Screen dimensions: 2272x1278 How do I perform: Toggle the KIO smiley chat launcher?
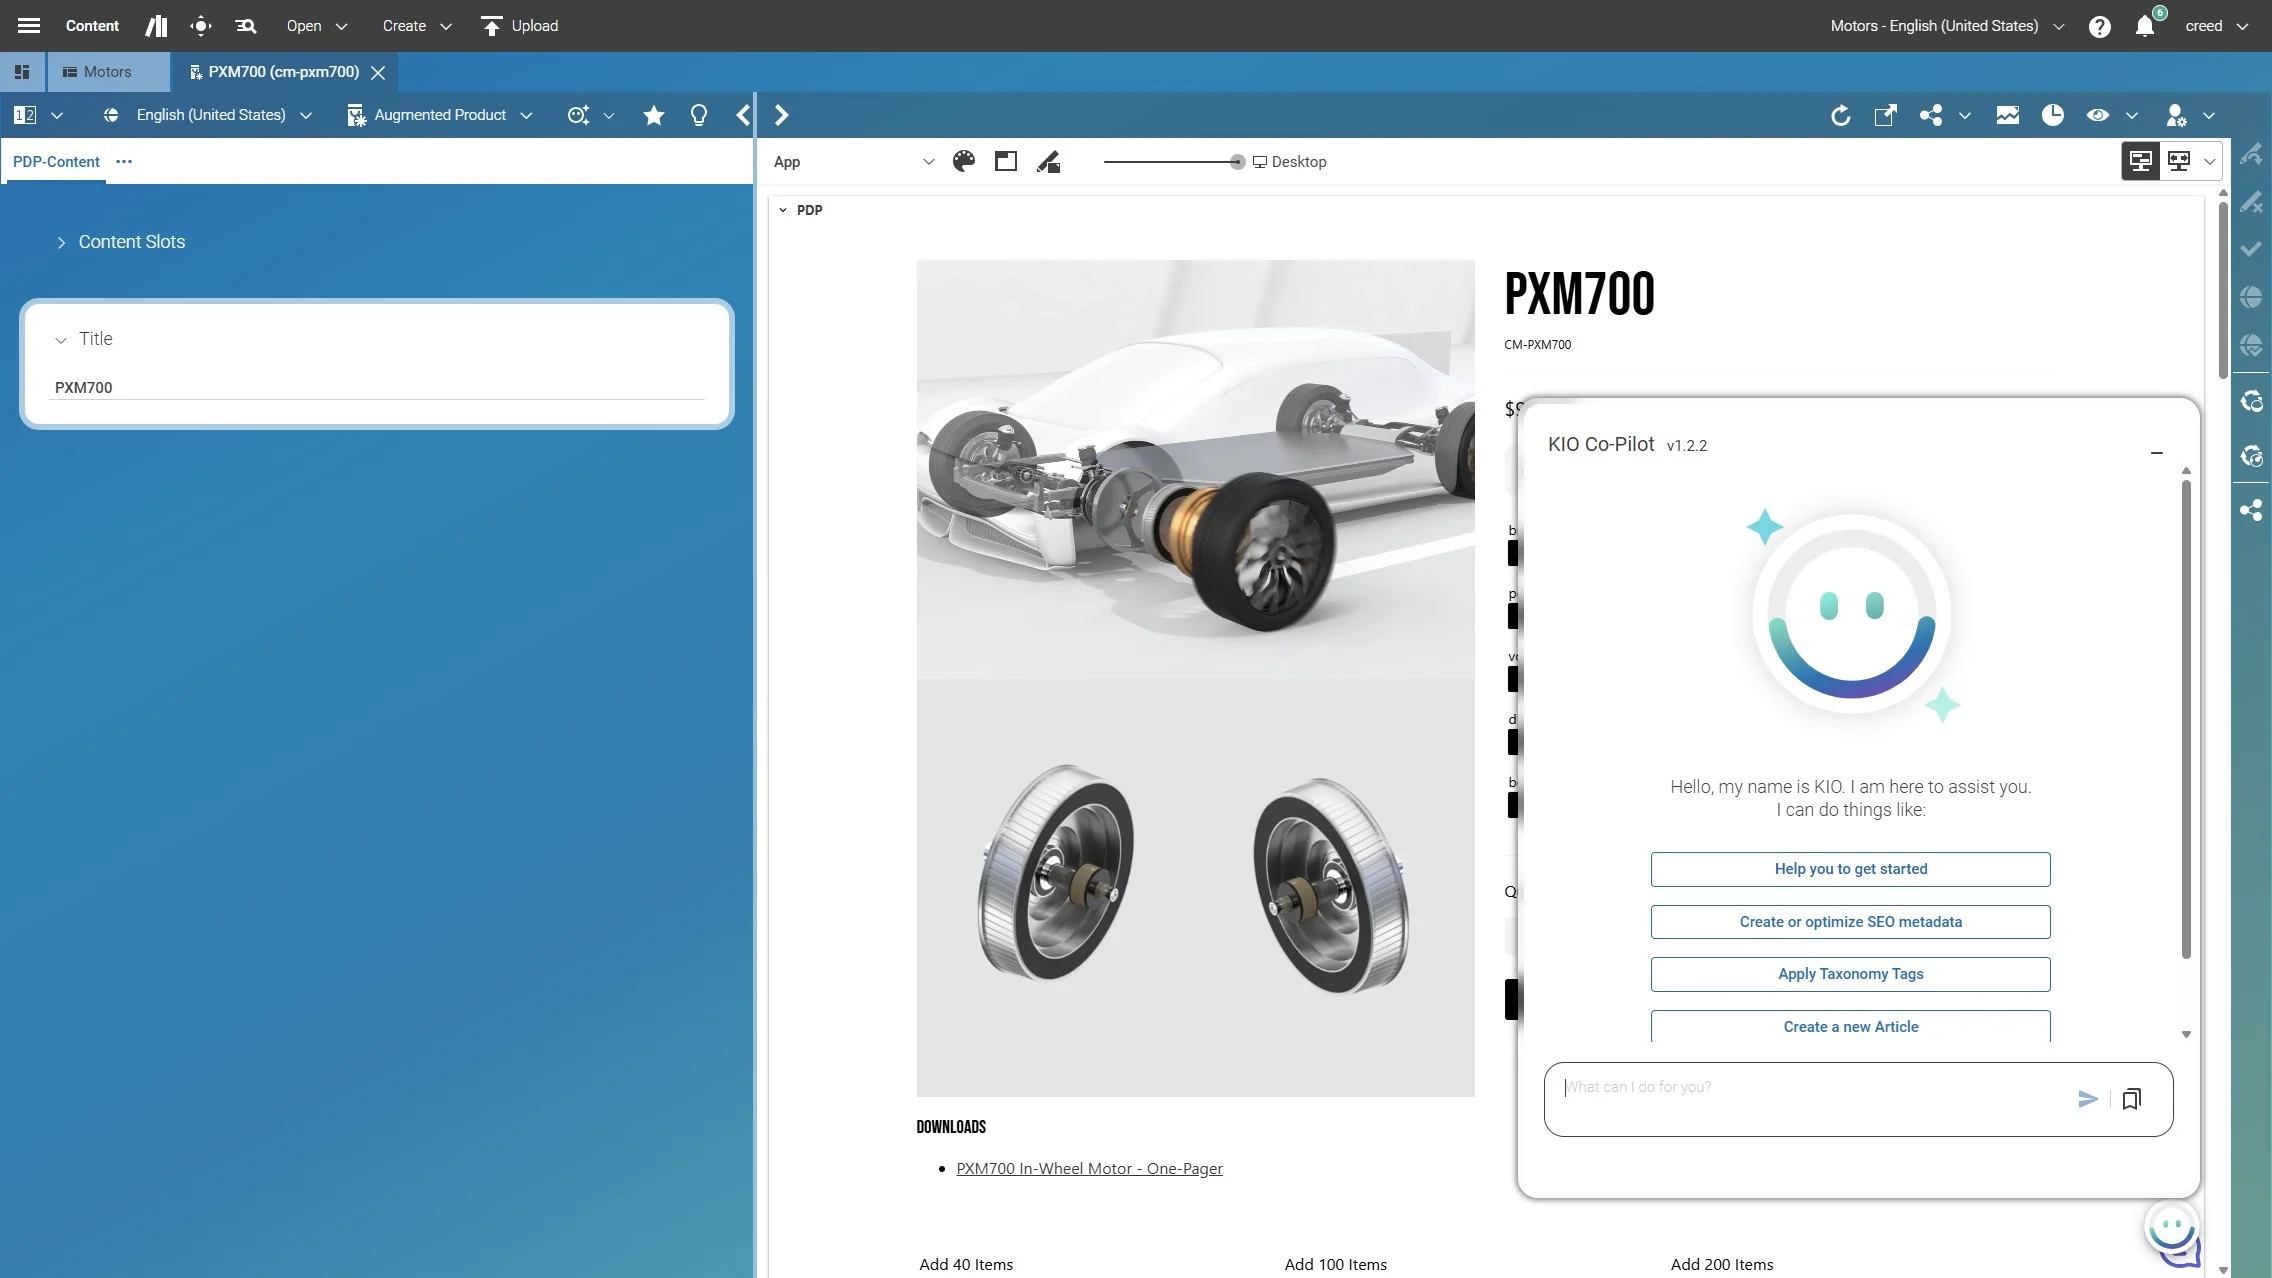coord(2172,1232)
